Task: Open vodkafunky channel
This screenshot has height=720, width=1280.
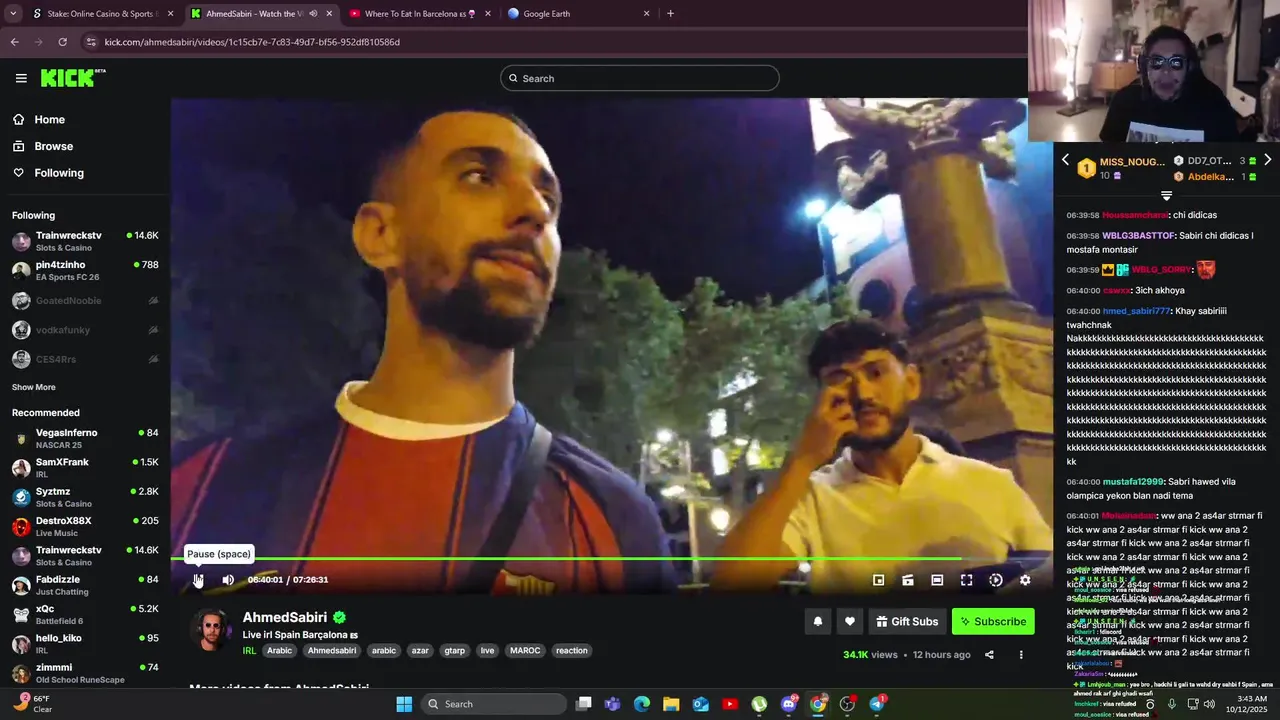Action: coord(85,330)
